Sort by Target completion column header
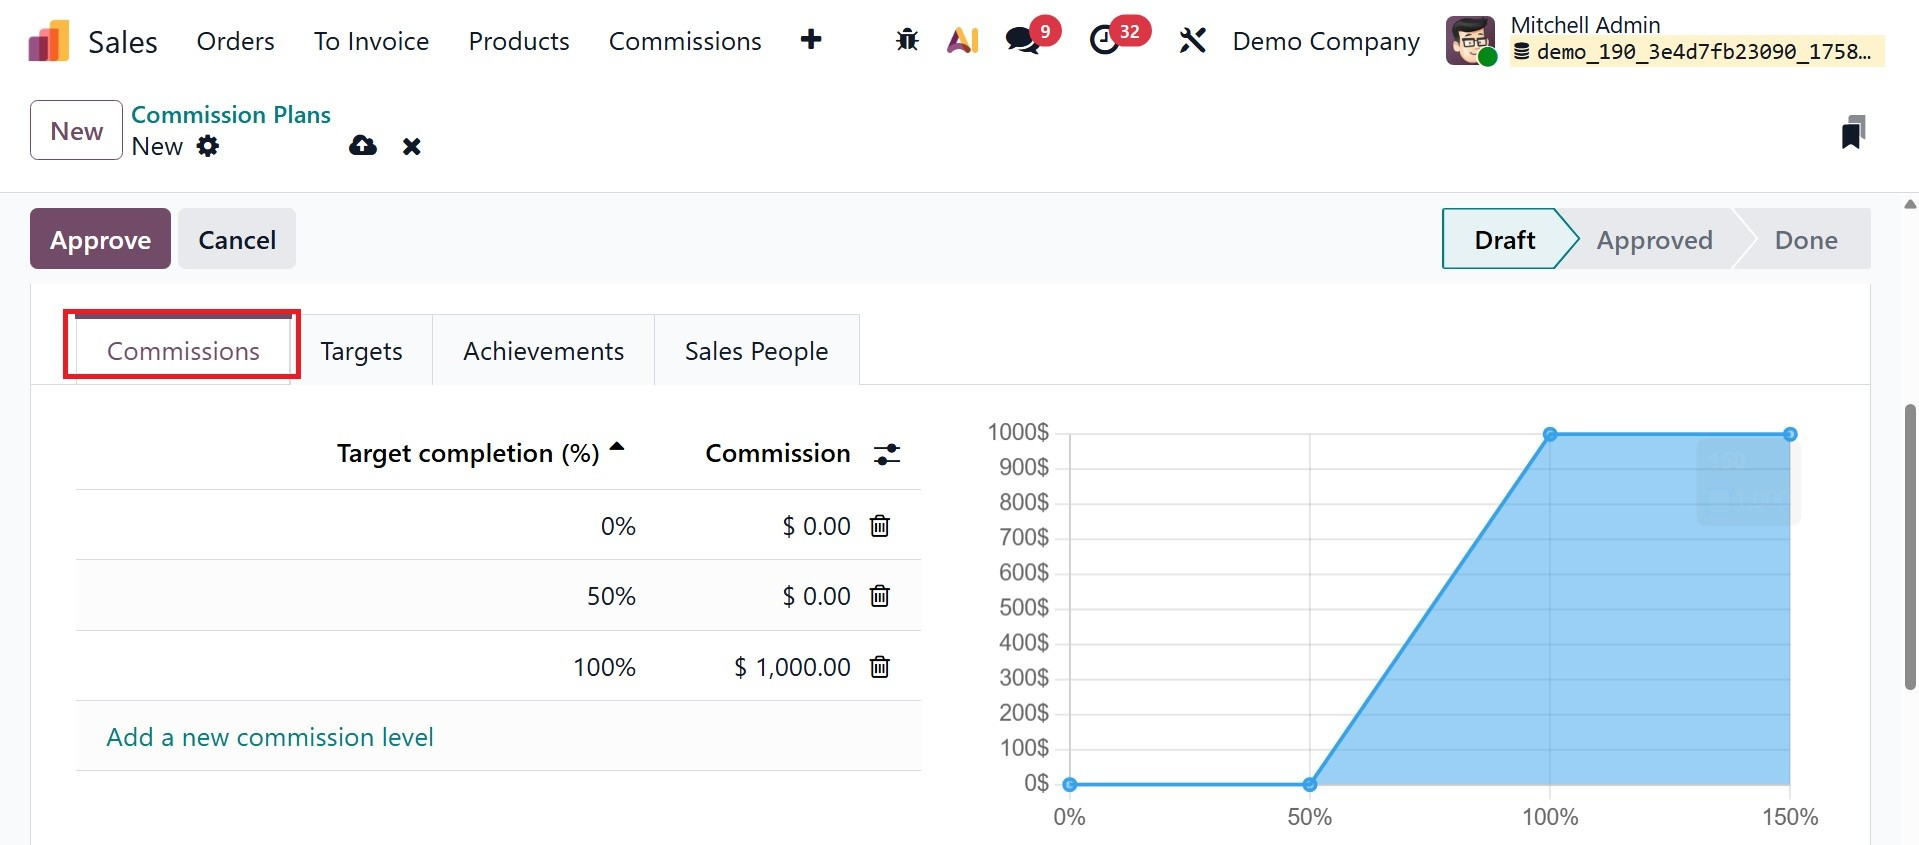This screenshot has width=1919, height=845. click(x=468, y=453)
